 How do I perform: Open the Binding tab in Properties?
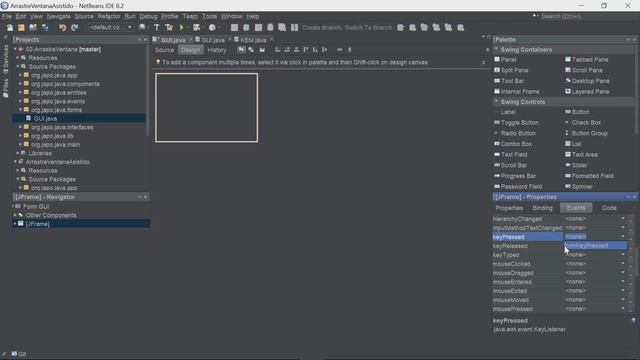point(542,208)
